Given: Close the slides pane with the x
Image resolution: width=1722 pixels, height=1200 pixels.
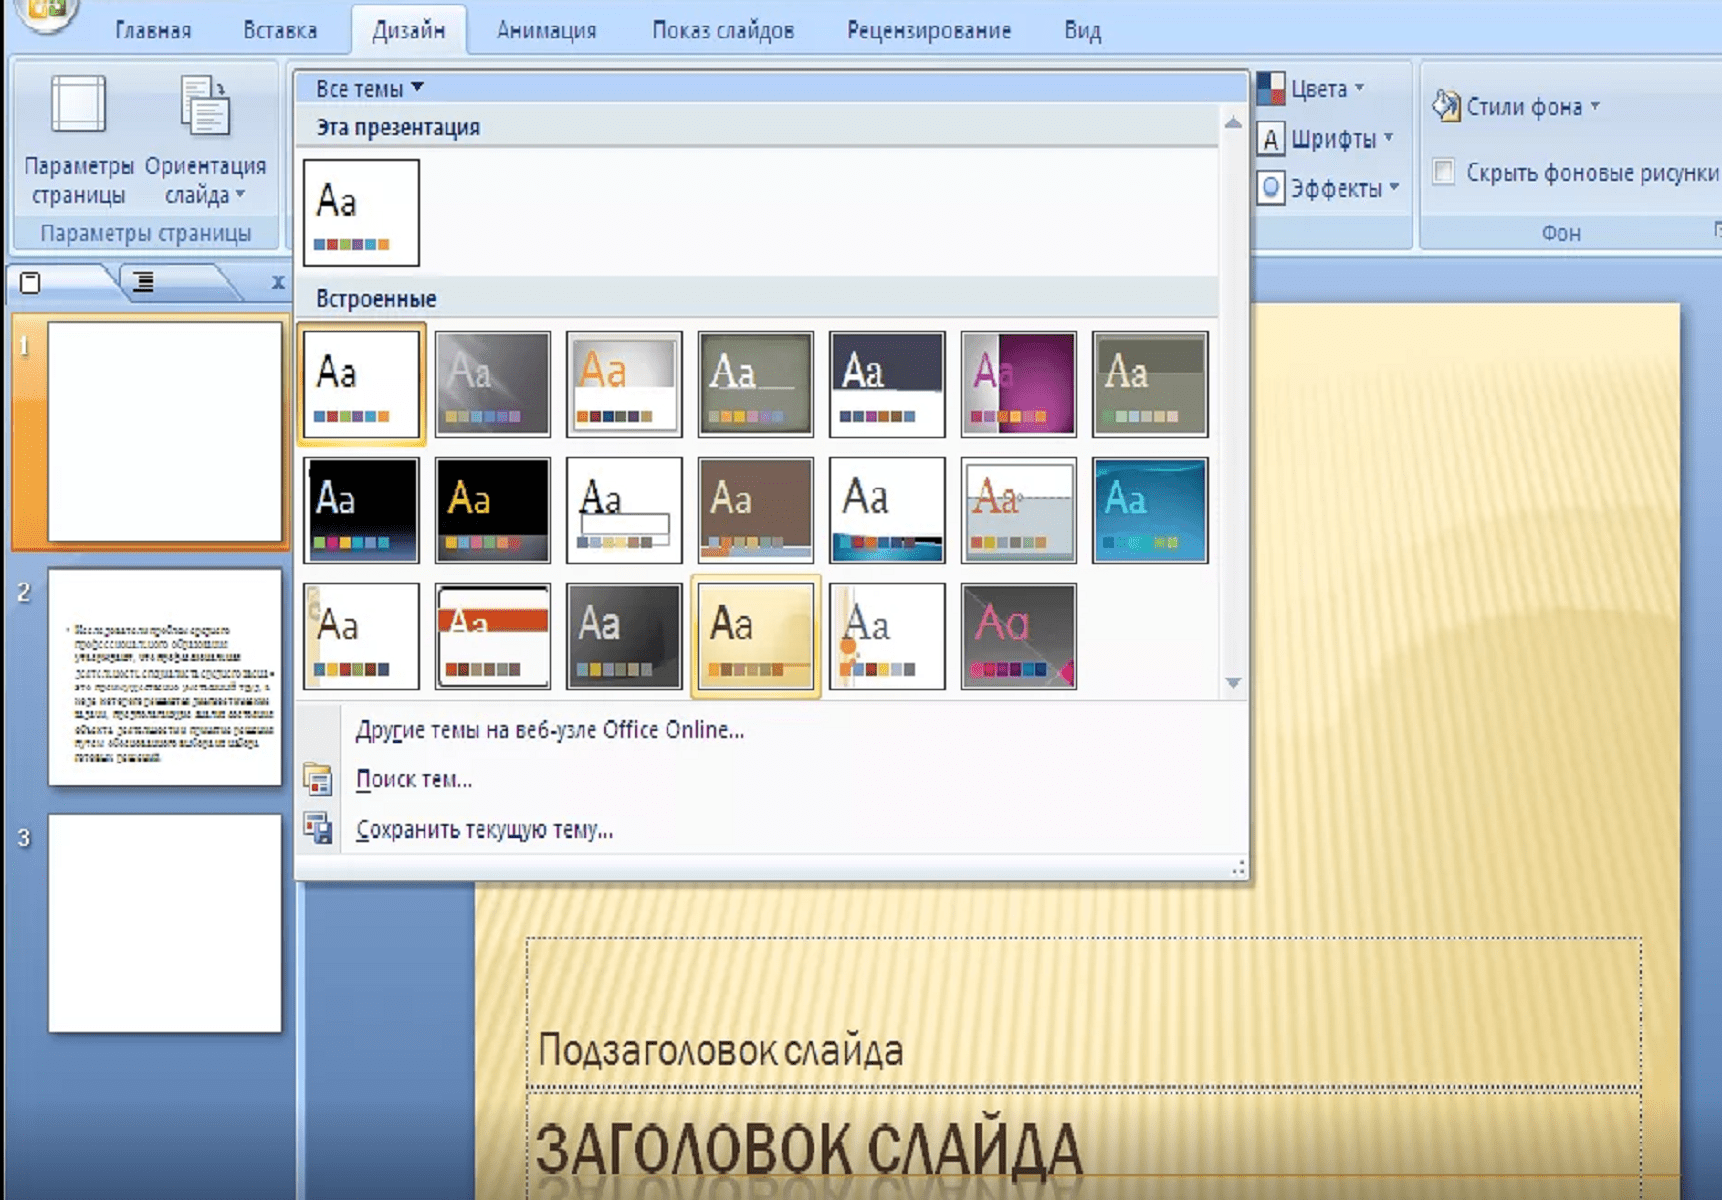Looking at the screenshot, I should [278, 283].
